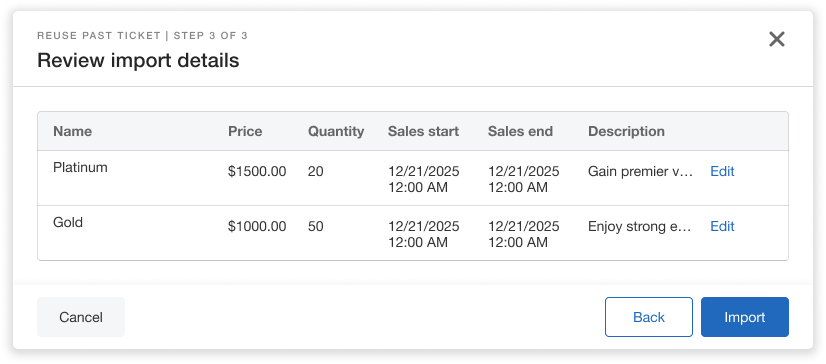Edit the Platinum ticket
Viewport: 826px width, 364px height.
point(722,171)
